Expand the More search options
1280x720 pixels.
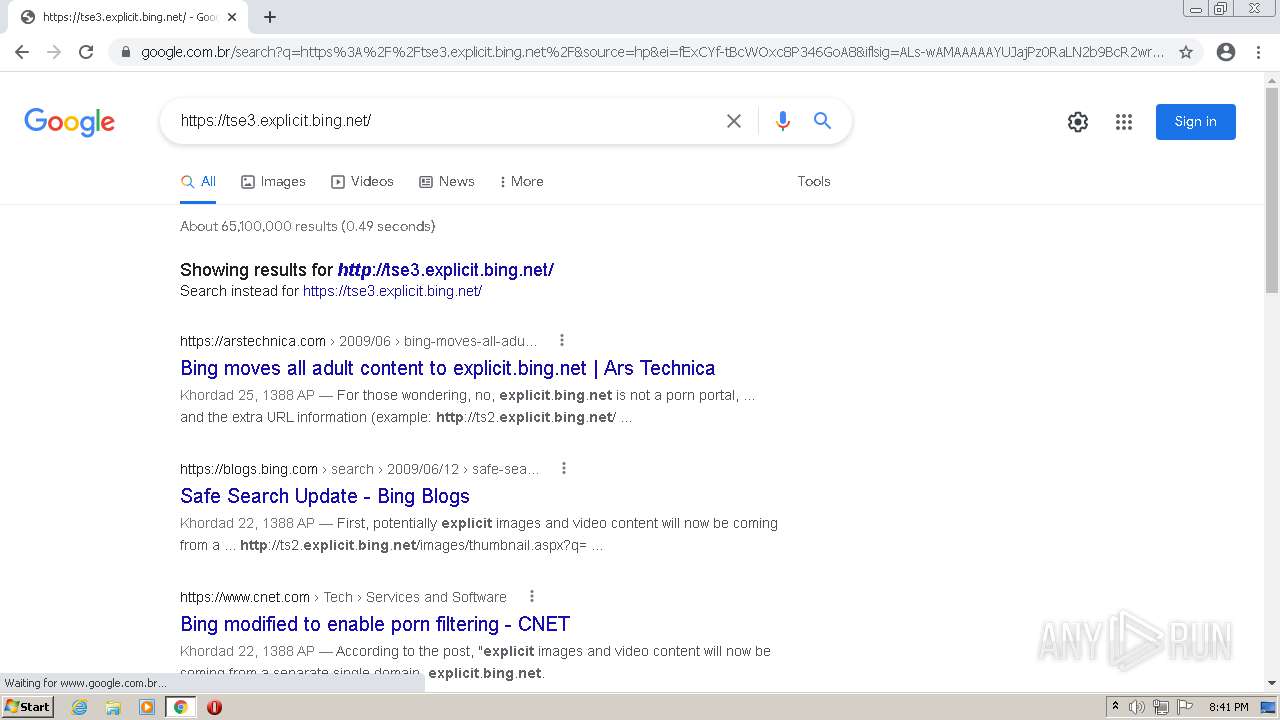(521, 182)
